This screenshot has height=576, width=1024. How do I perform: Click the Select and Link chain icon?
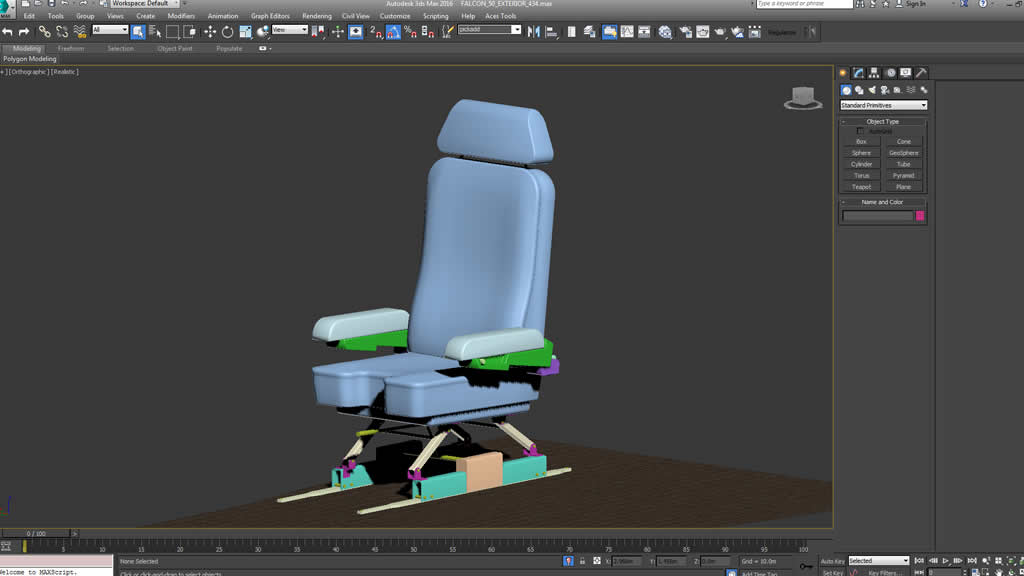click(45, 32)
